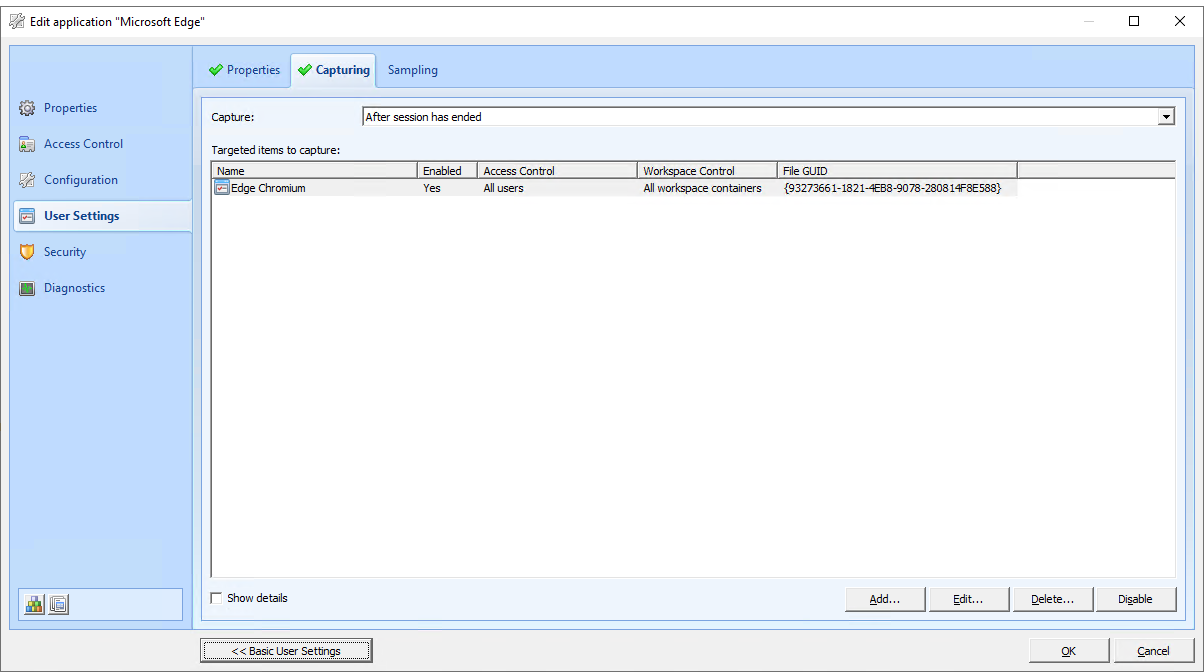Open Diagnostics via its green chart icon
This screenshot has height=672, width=1204.
(x=27, y=287)
